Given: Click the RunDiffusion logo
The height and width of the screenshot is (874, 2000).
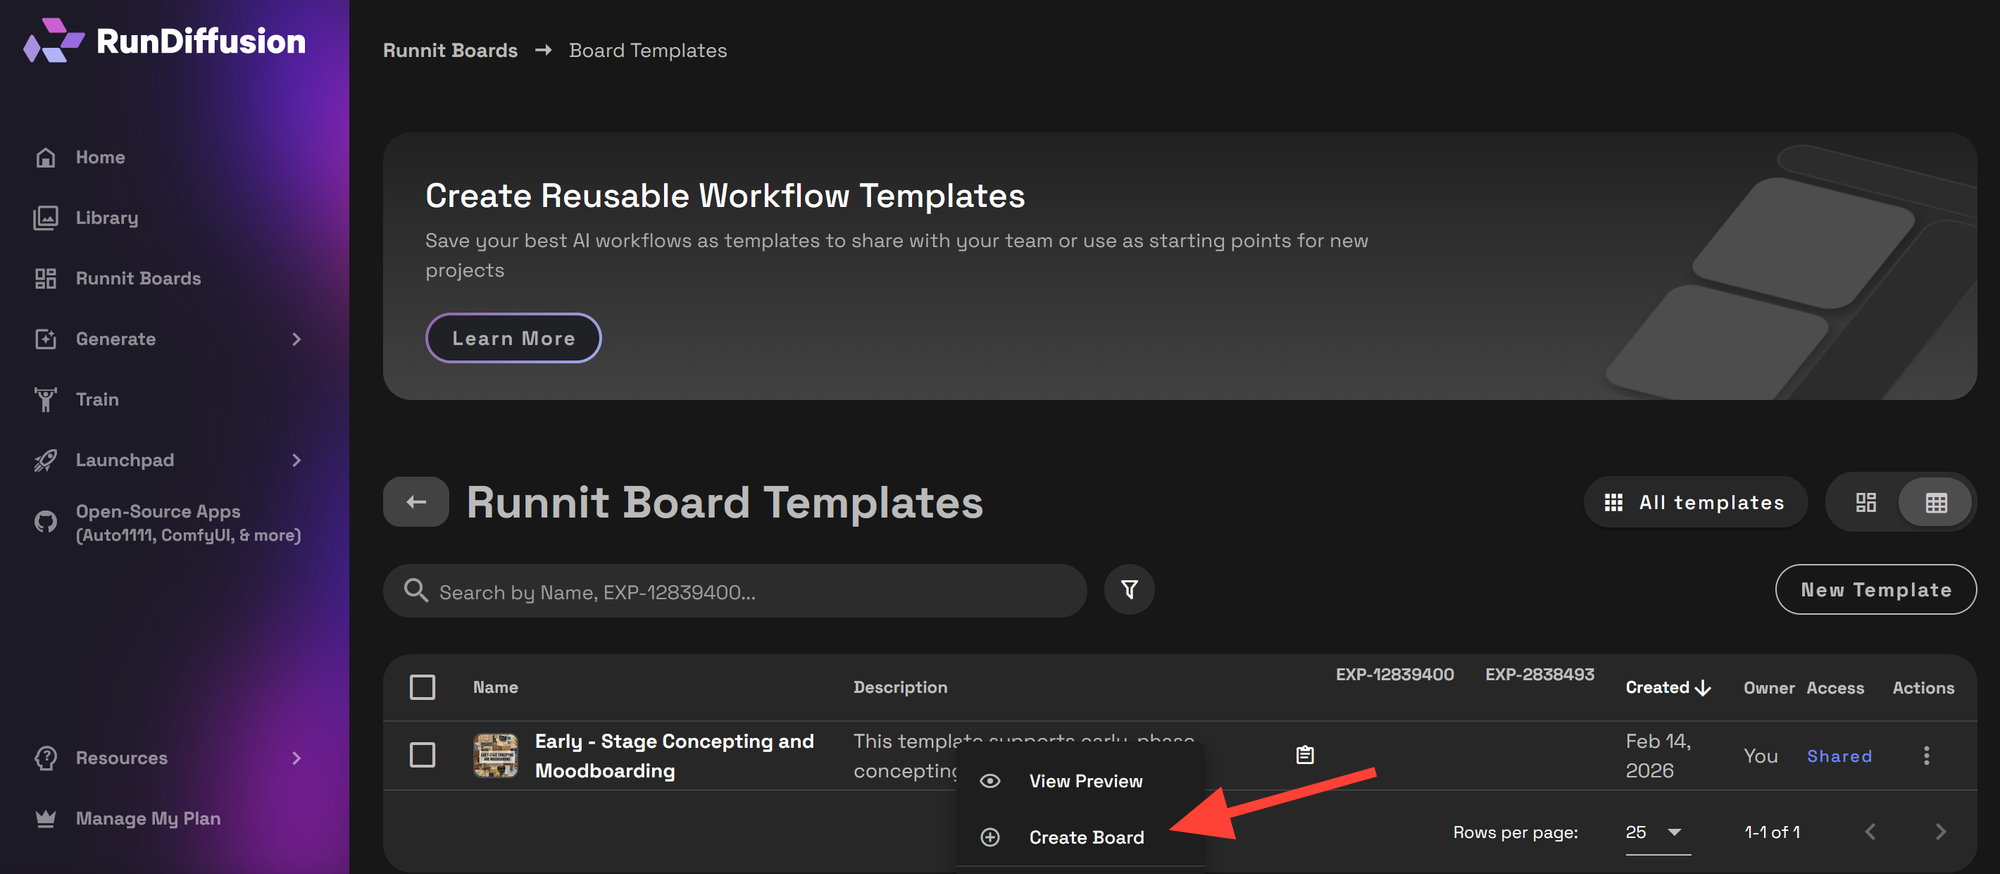Looking at the screenshot, I should point(165,42).
